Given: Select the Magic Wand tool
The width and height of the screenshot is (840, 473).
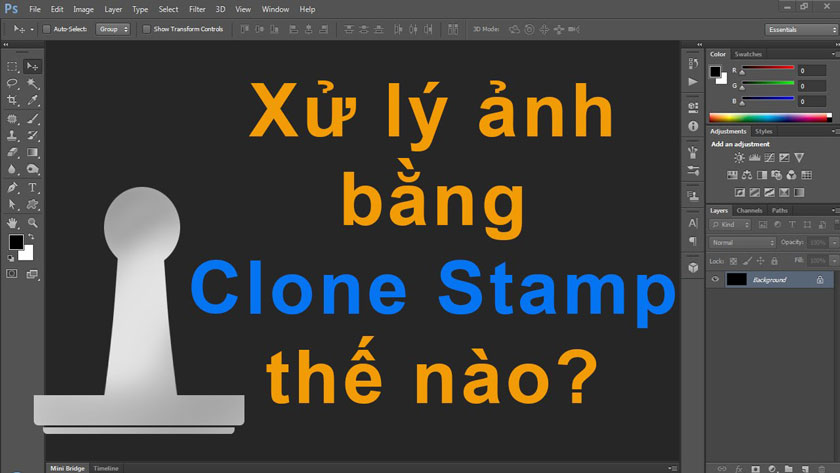Looking at the screenshot, I should (33, 84).
